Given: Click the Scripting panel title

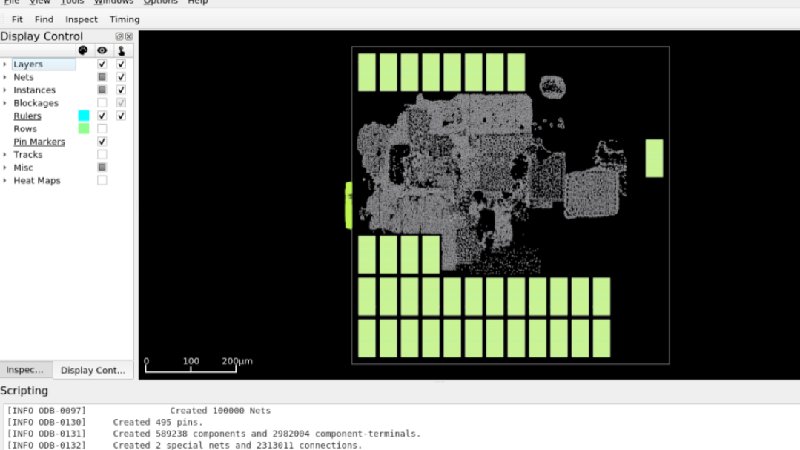Looking at the screenshot, I should tap(24, 390).
